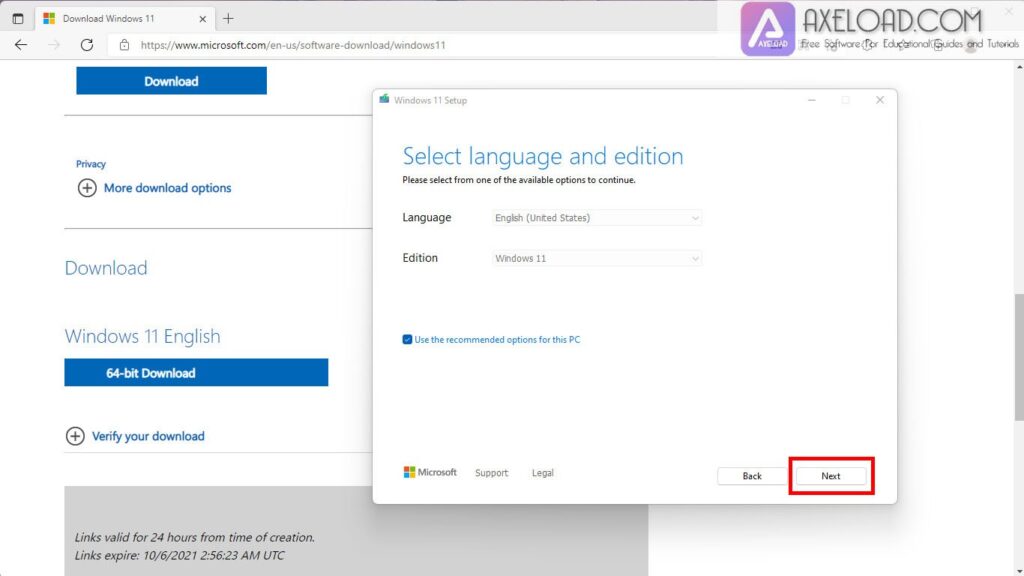Uncheck Use the recommended options checkbox
Image resolution: width=1024 pixels, height=576 pixels.
coord(408,340)
